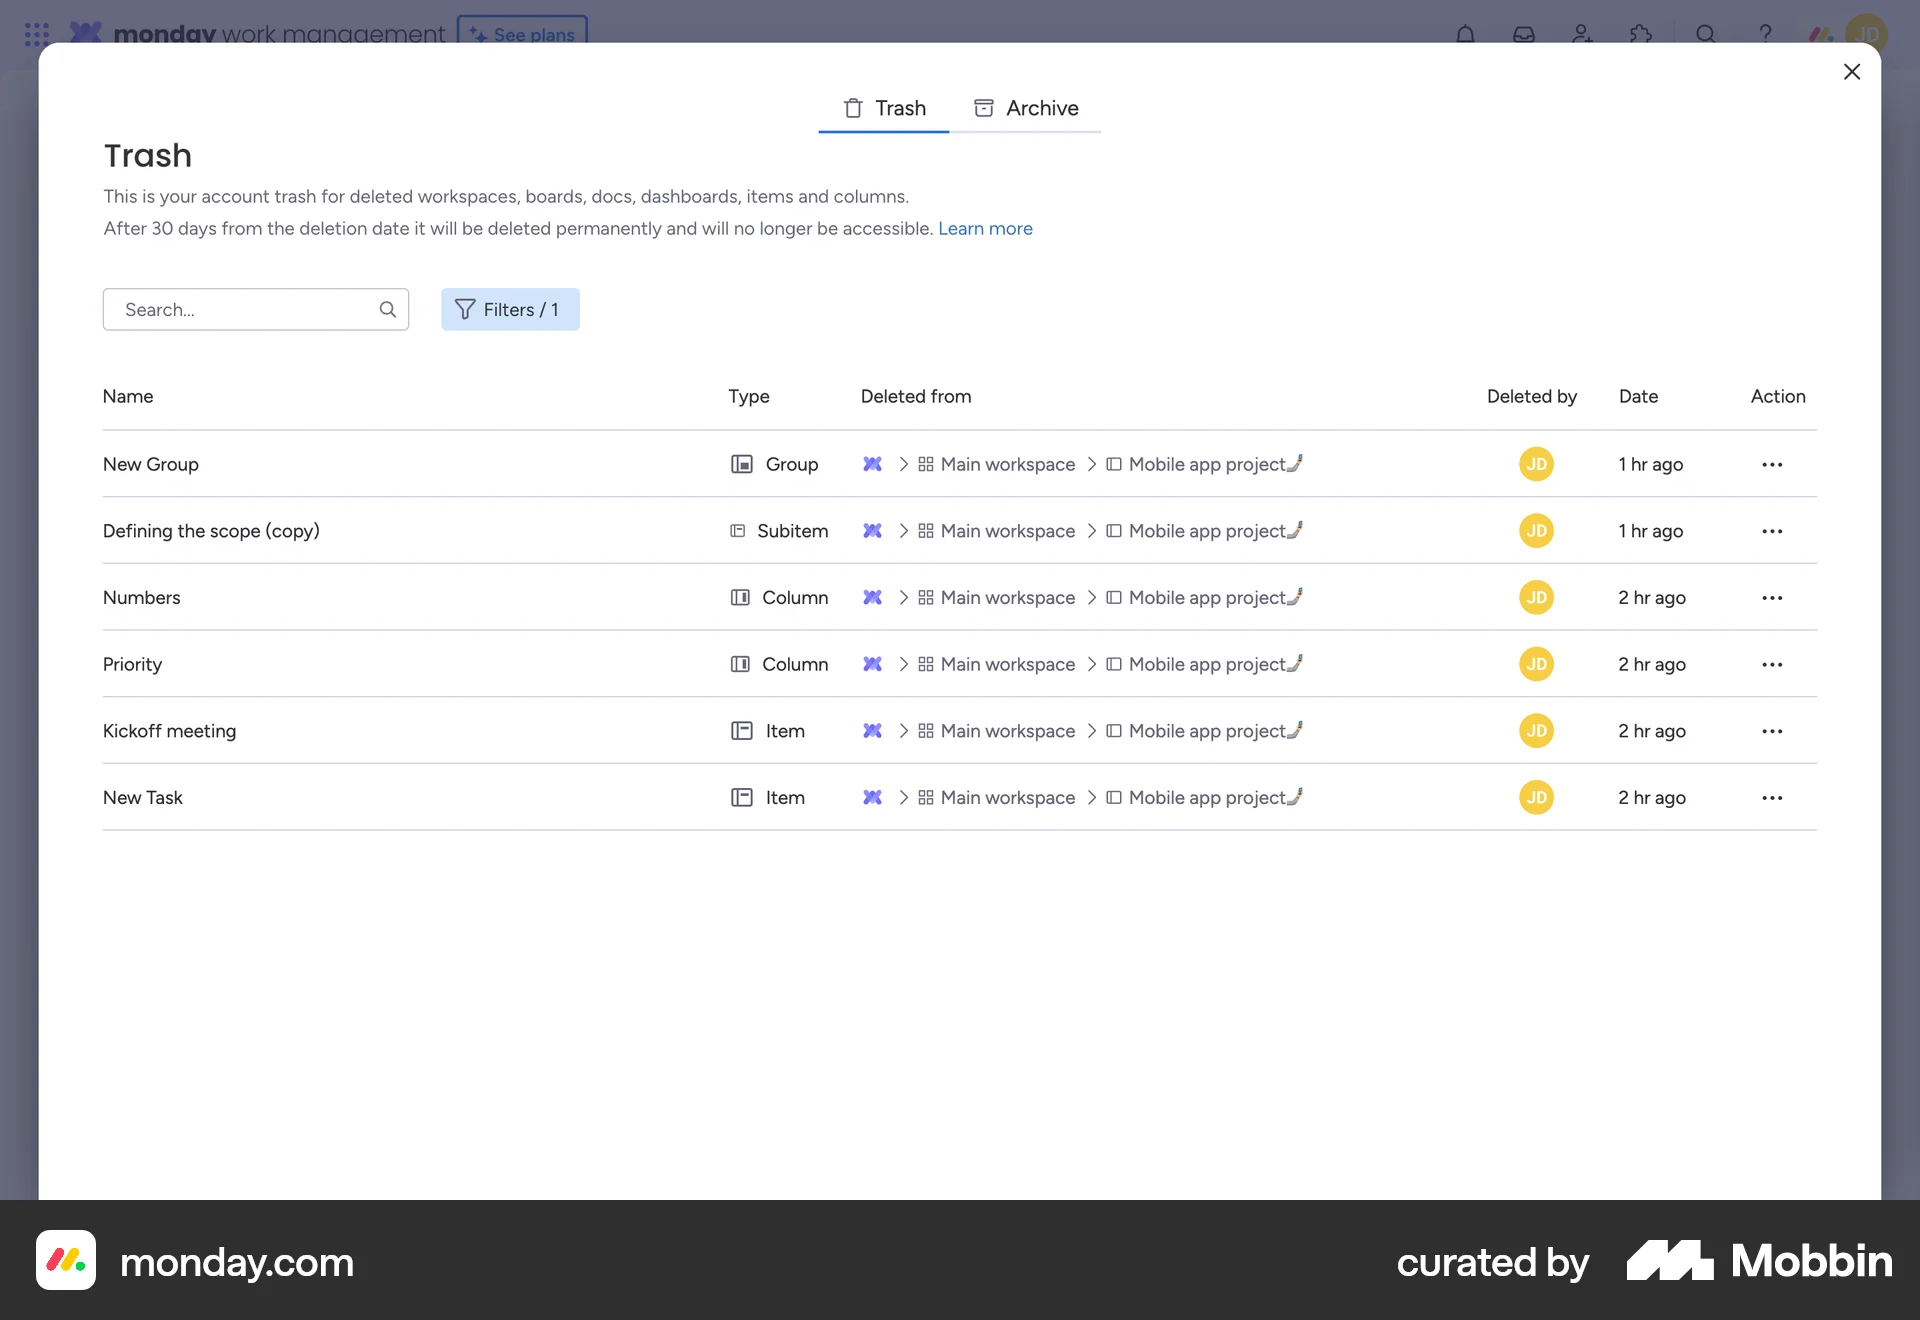The width and height of the screenshot is (1920, 1320).
Task: Select the Trash tab
Action: point(884,108)
